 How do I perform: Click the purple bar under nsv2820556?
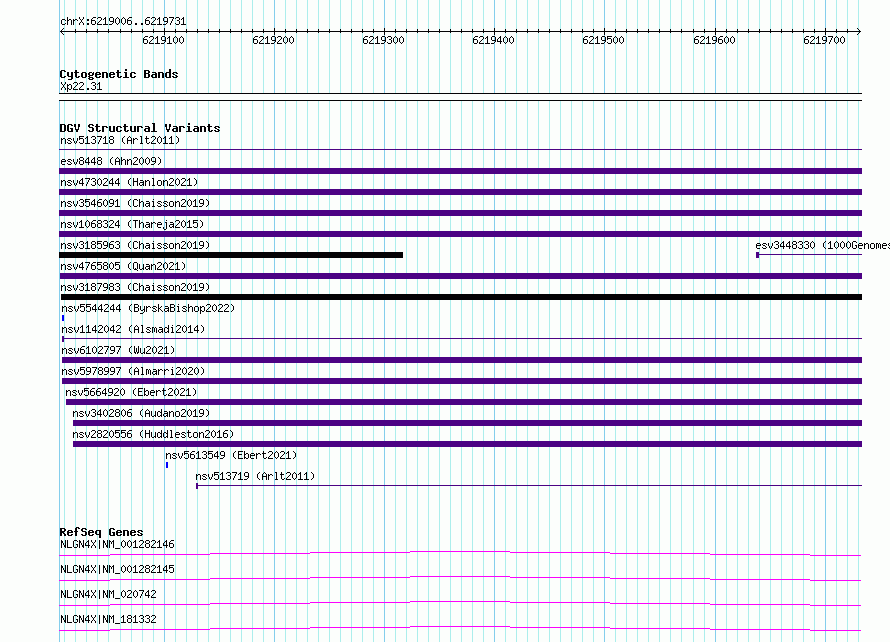point(467,444)
